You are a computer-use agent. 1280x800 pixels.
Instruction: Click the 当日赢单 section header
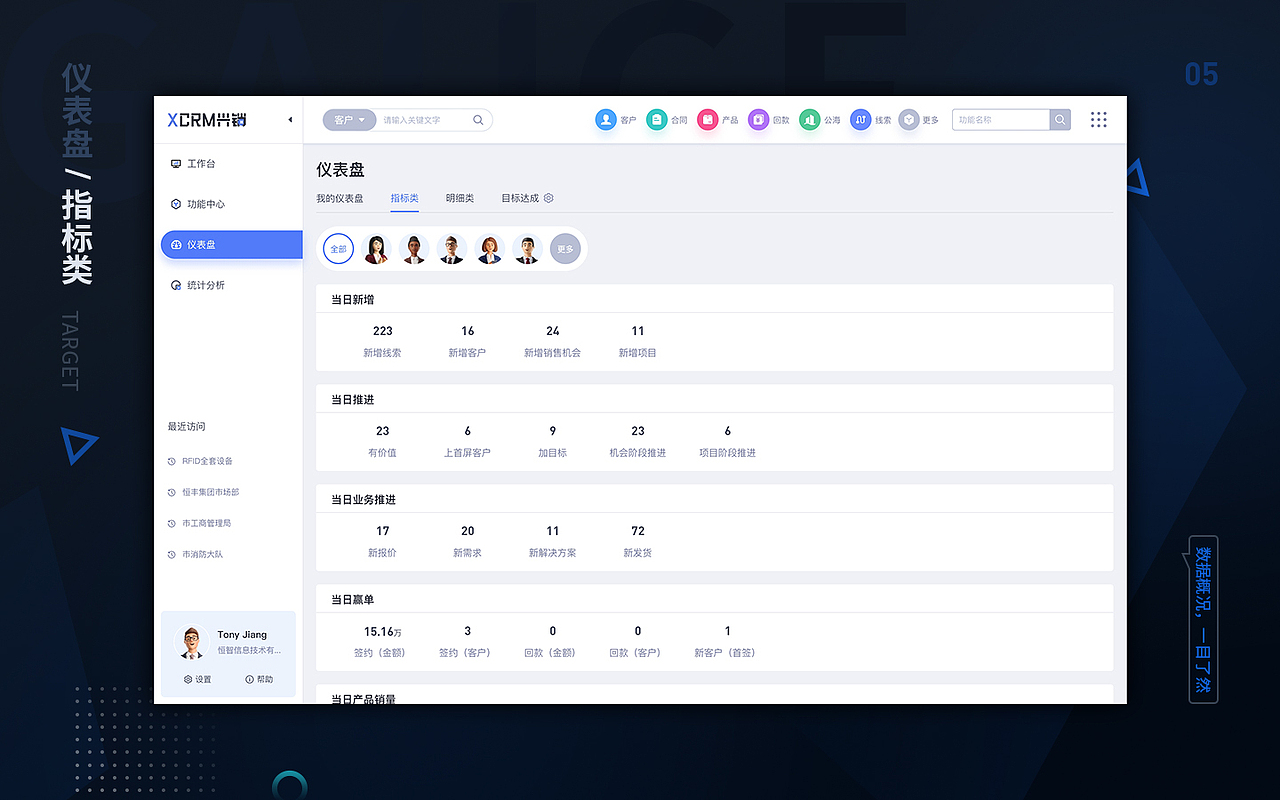(352, 599)
